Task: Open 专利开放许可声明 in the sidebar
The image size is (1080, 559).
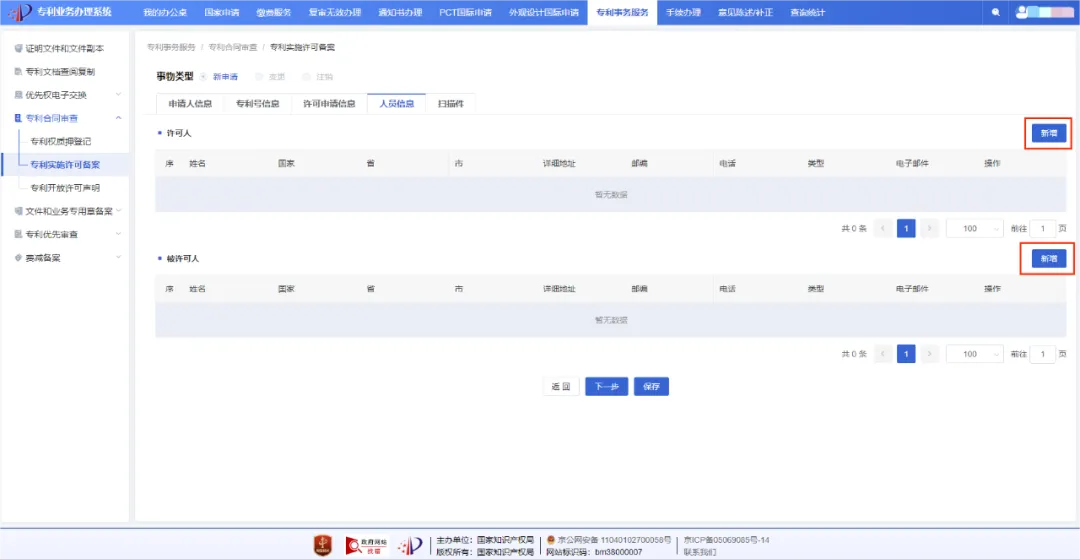Action: click(65, 188)
